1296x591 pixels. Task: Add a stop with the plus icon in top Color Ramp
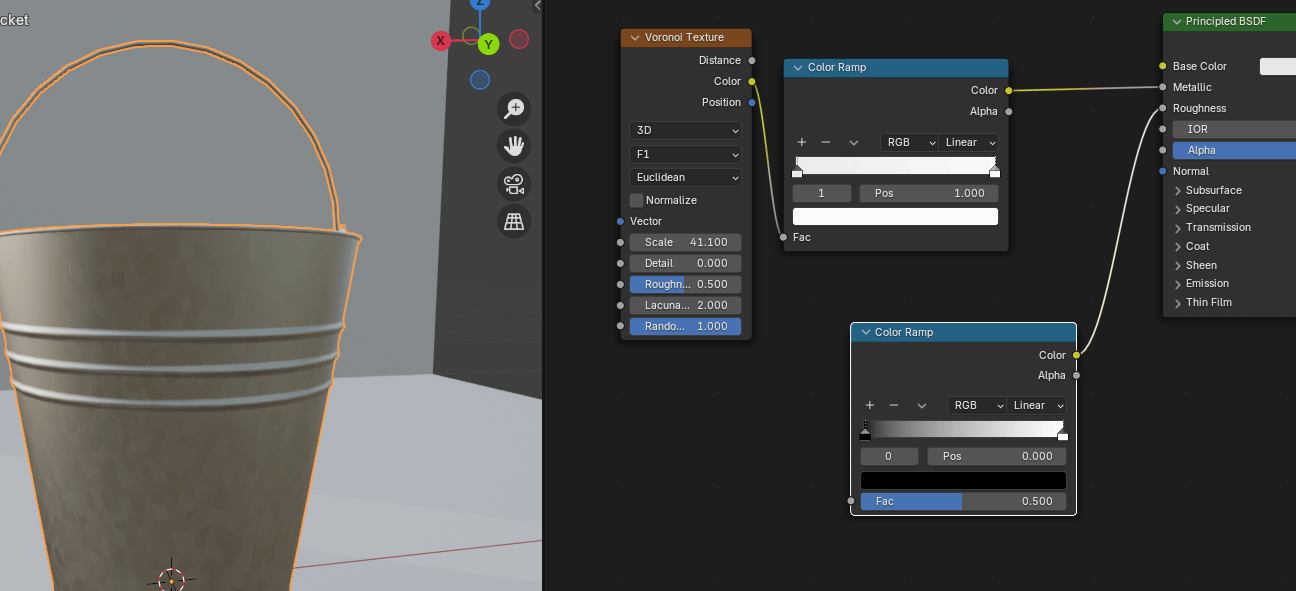click(x=801, y=142)
